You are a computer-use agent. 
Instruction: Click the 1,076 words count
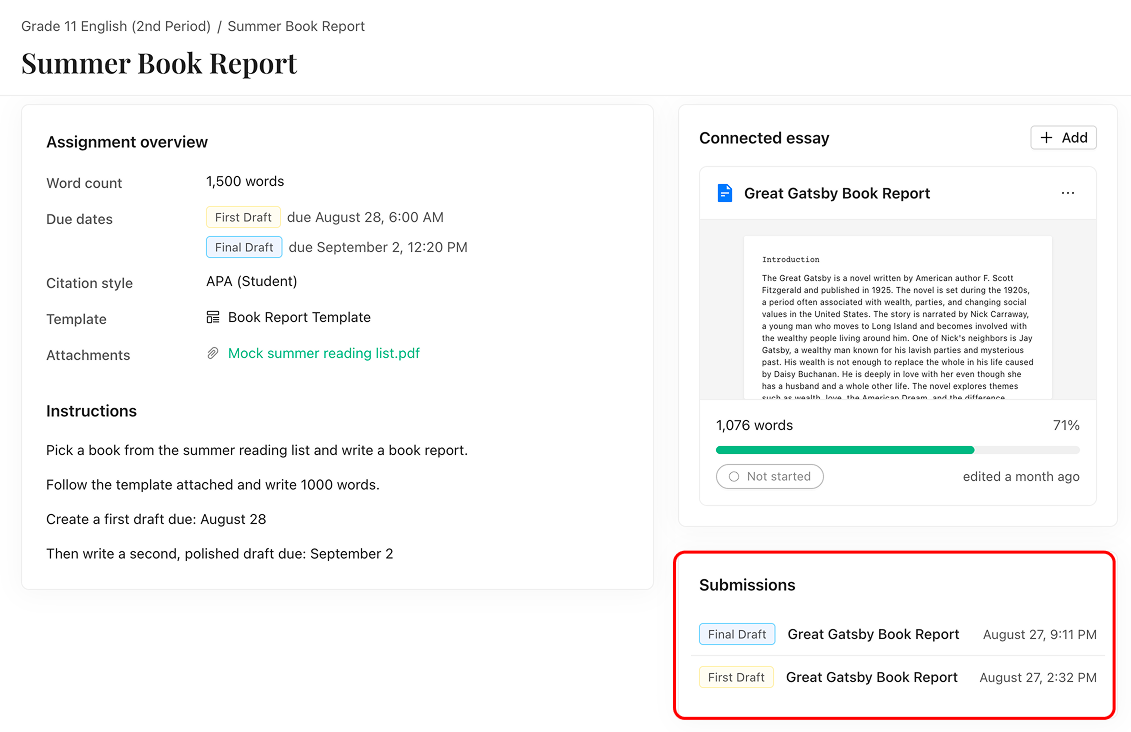[754, 425]
